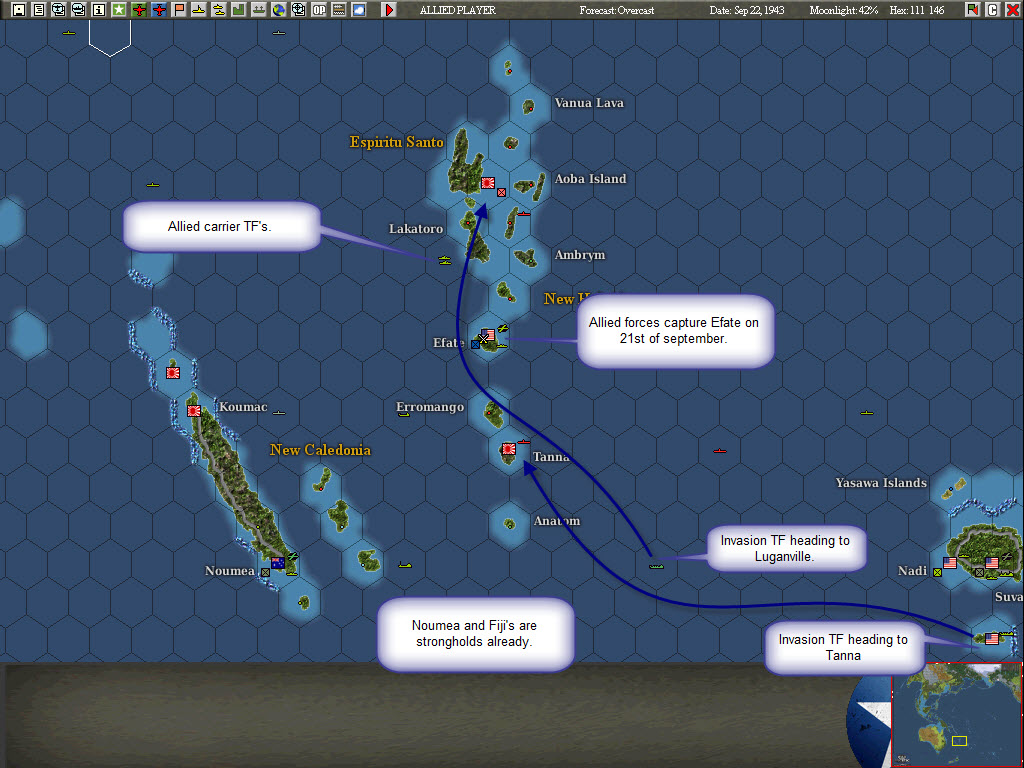
Task: Select Japanese flag base on Espiritu Santo
Action: [x=488, y=183]
